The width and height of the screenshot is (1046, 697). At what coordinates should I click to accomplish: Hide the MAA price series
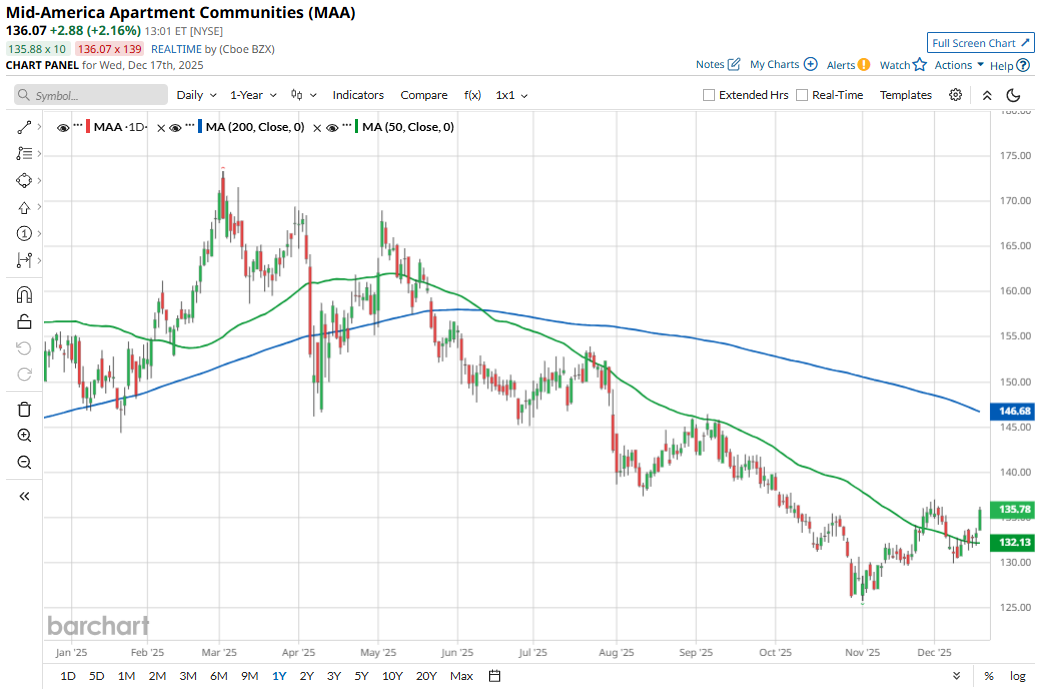click(63, 127)
